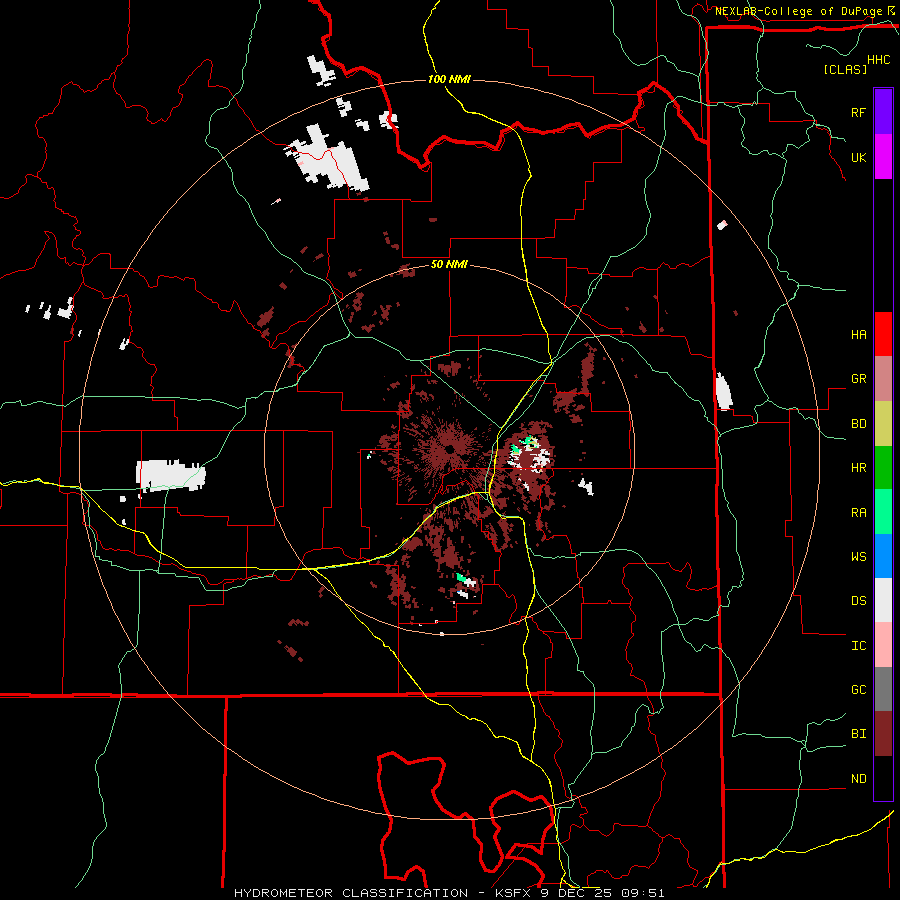The width and height of the screenshot is (900, 900).
Task: Click the RA light-green legend swatch
Action: [883, 512]
